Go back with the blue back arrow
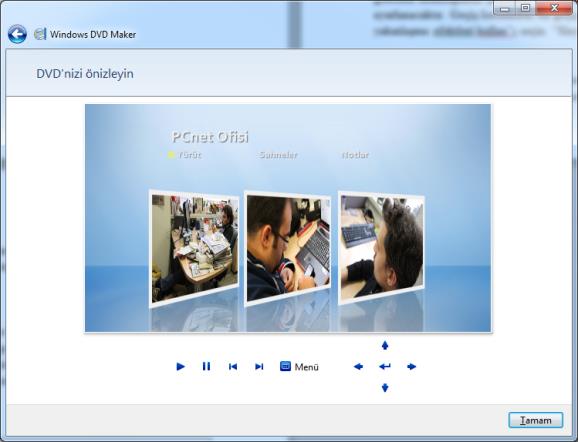Viewport: 578px width, 442px height. point(17,34)
